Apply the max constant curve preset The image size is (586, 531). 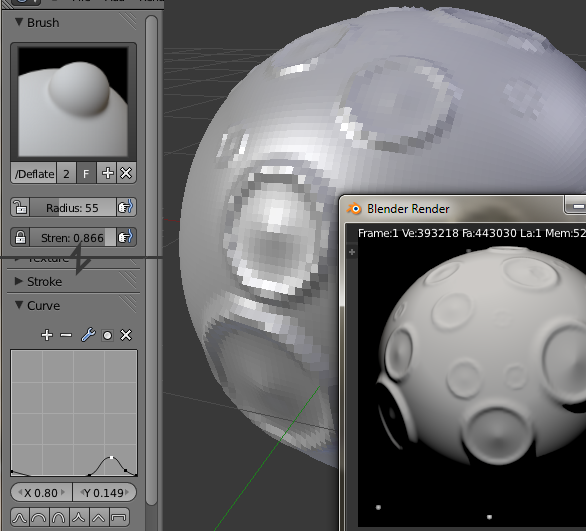click(x=119, y=517)
